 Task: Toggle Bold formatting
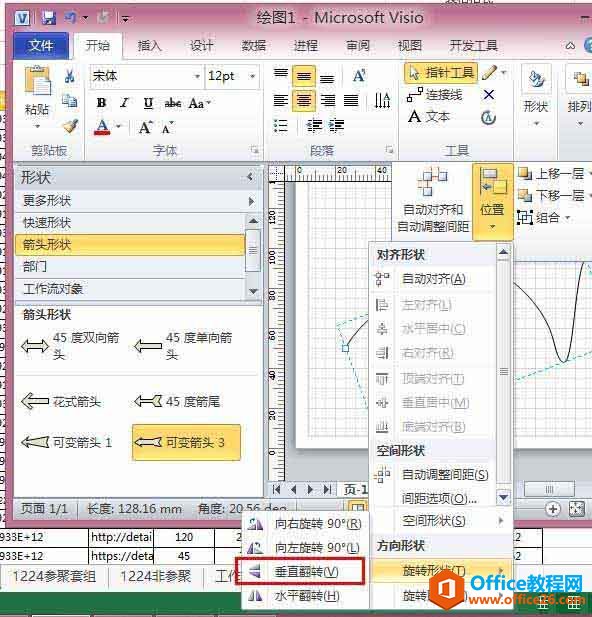tap(102, 103)
